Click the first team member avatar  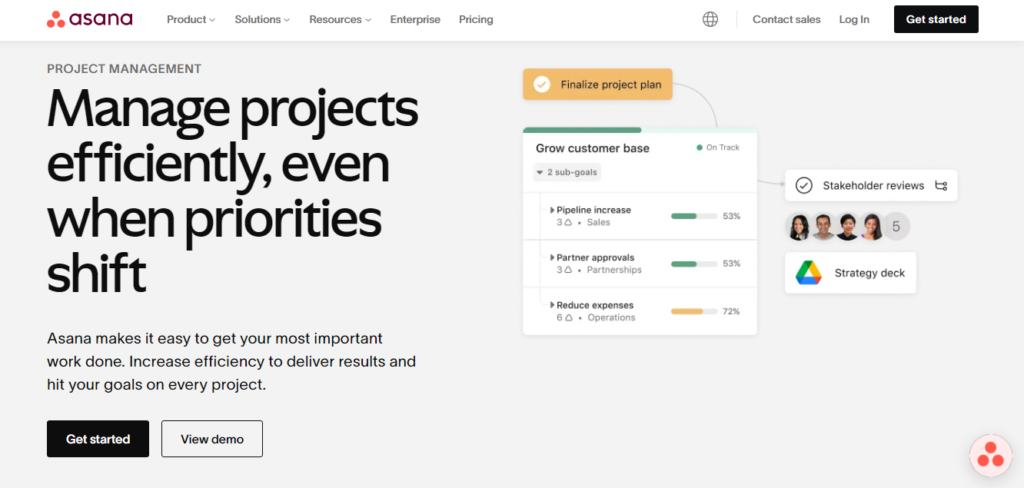799,227
